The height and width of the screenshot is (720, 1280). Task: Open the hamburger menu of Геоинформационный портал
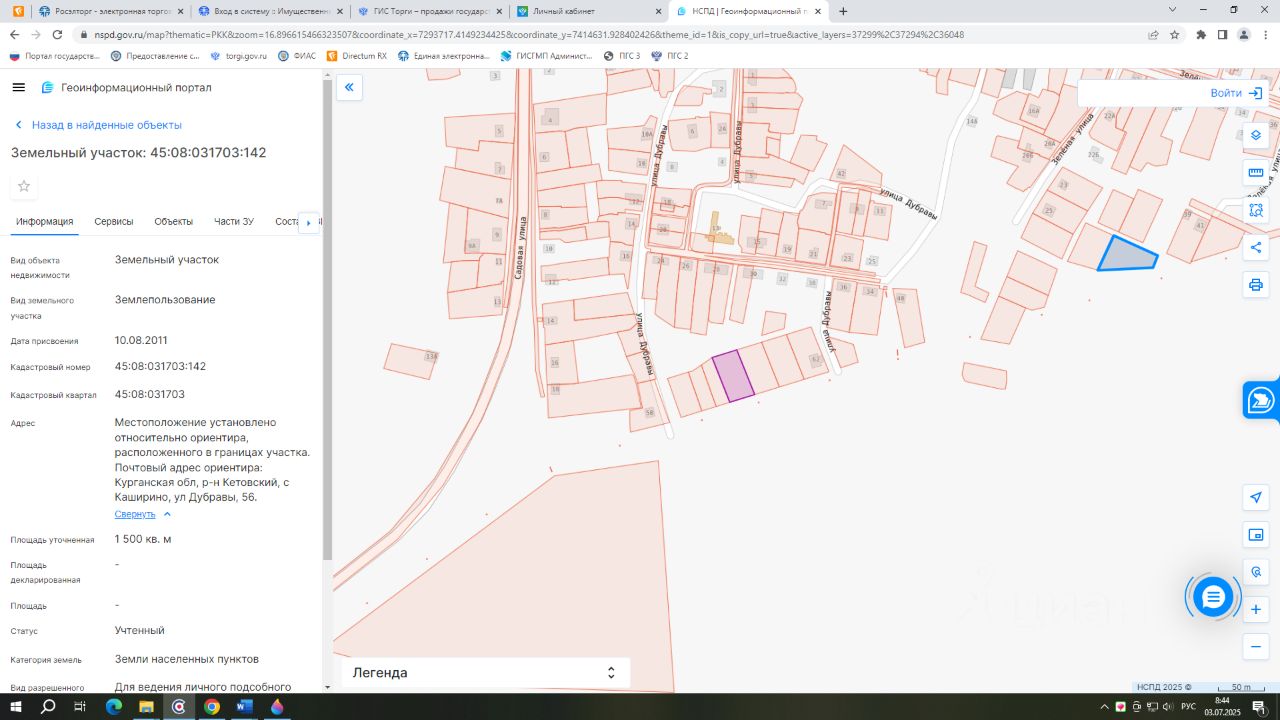click(18, 87)
